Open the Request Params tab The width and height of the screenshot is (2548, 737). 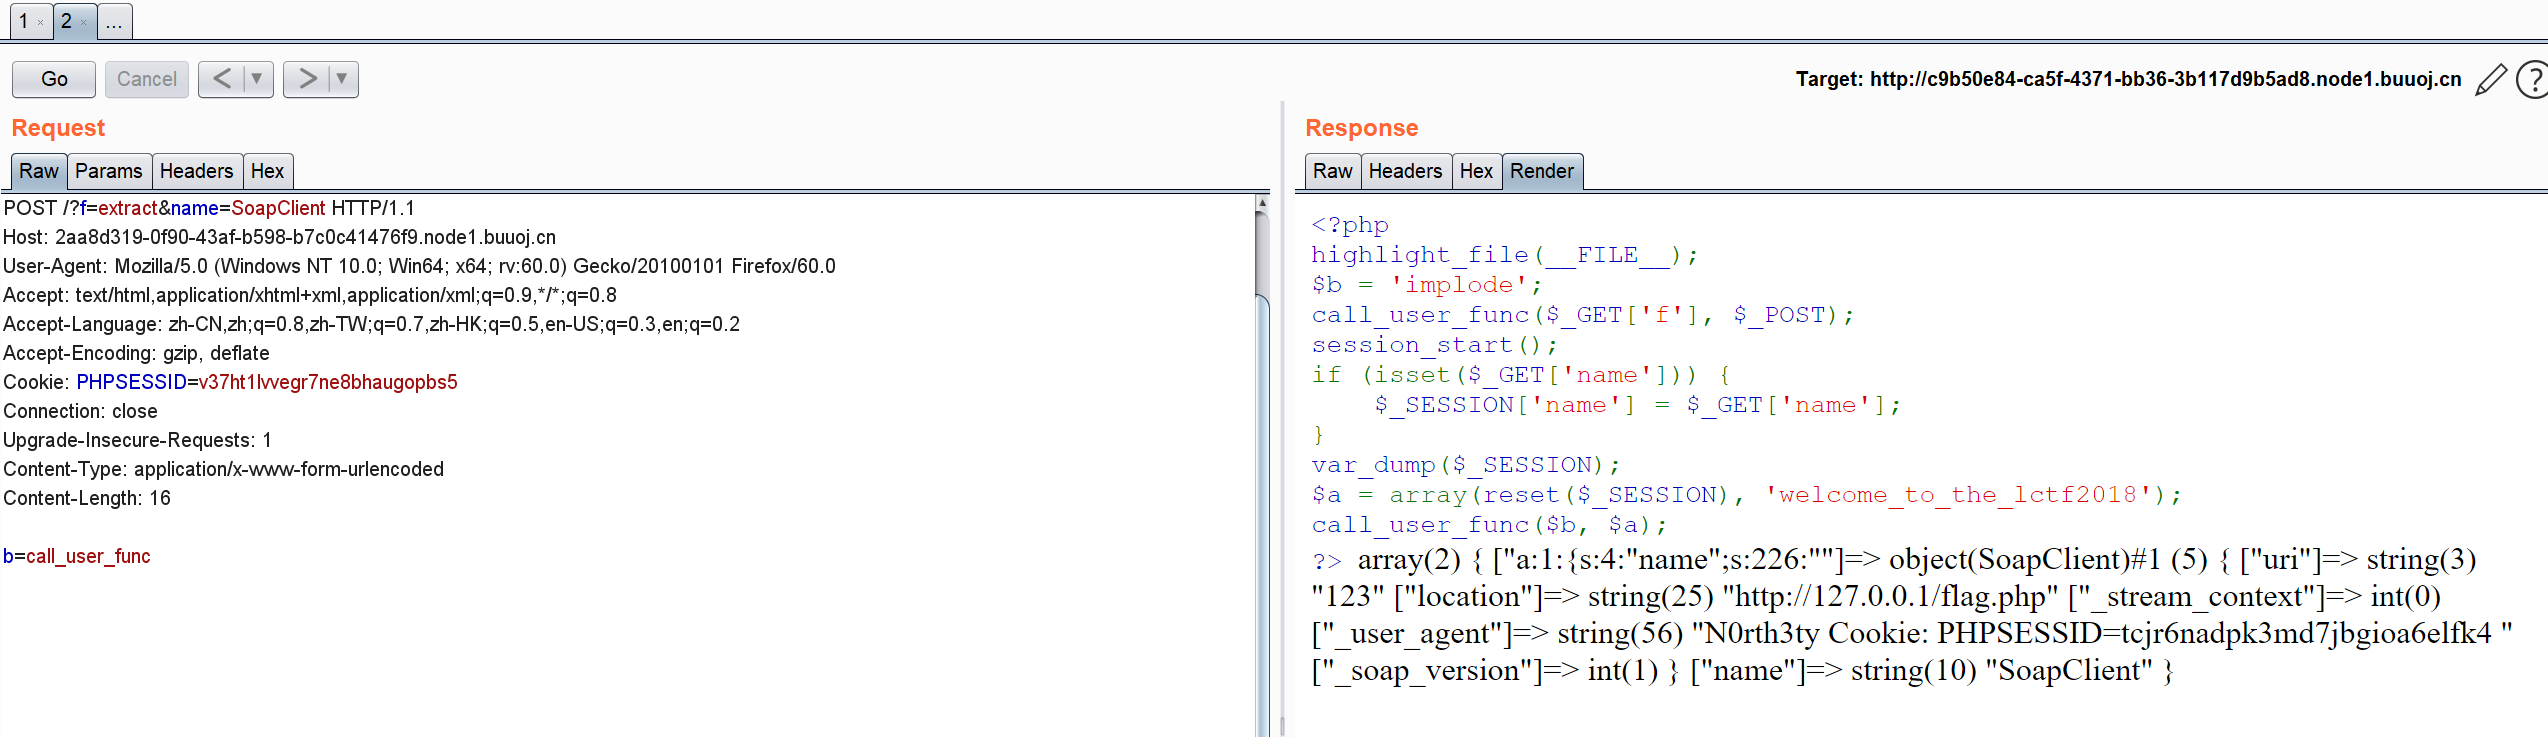coord(109,171)
